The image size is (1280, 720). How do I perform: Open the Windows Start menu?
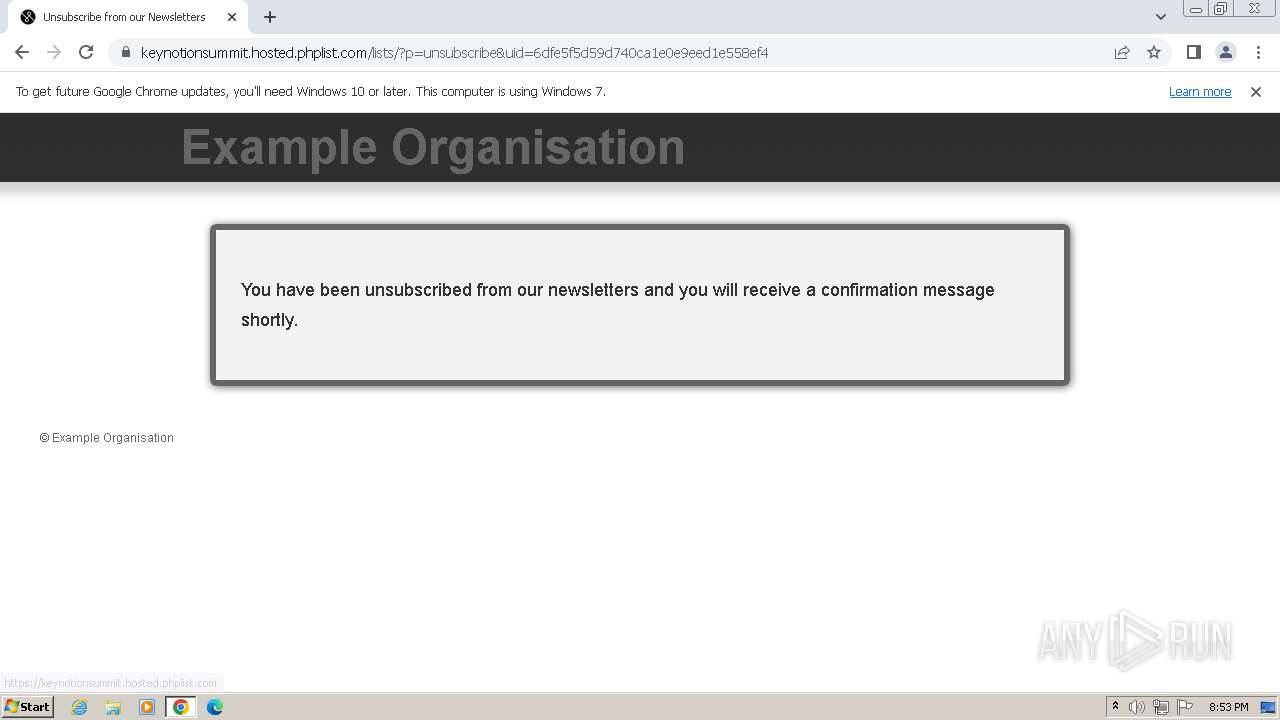point(27,706)
